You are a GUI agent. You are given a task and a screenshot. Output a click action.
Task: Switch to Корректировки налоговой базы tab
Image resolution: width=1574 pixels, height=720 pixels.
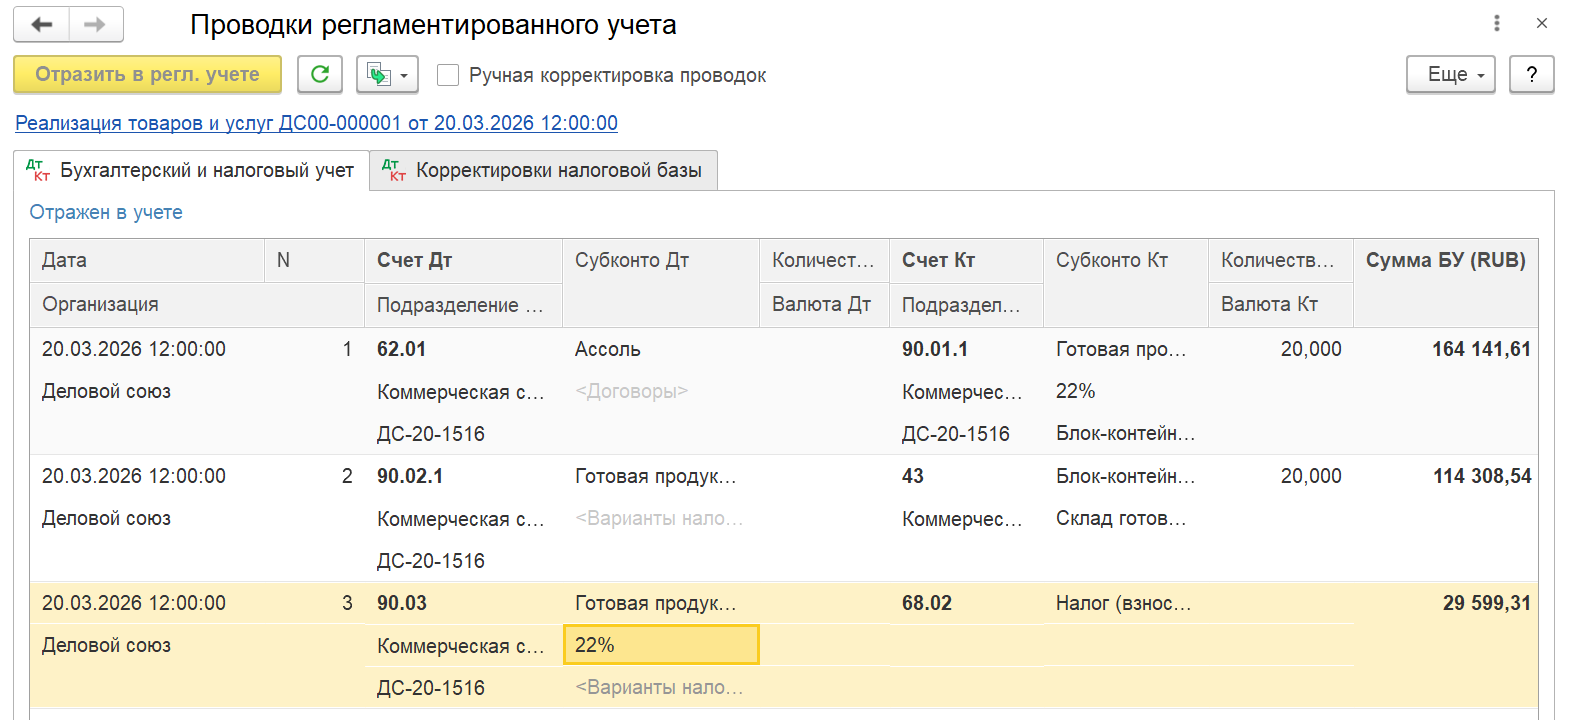pyautogui.click(x=544, y=170)
